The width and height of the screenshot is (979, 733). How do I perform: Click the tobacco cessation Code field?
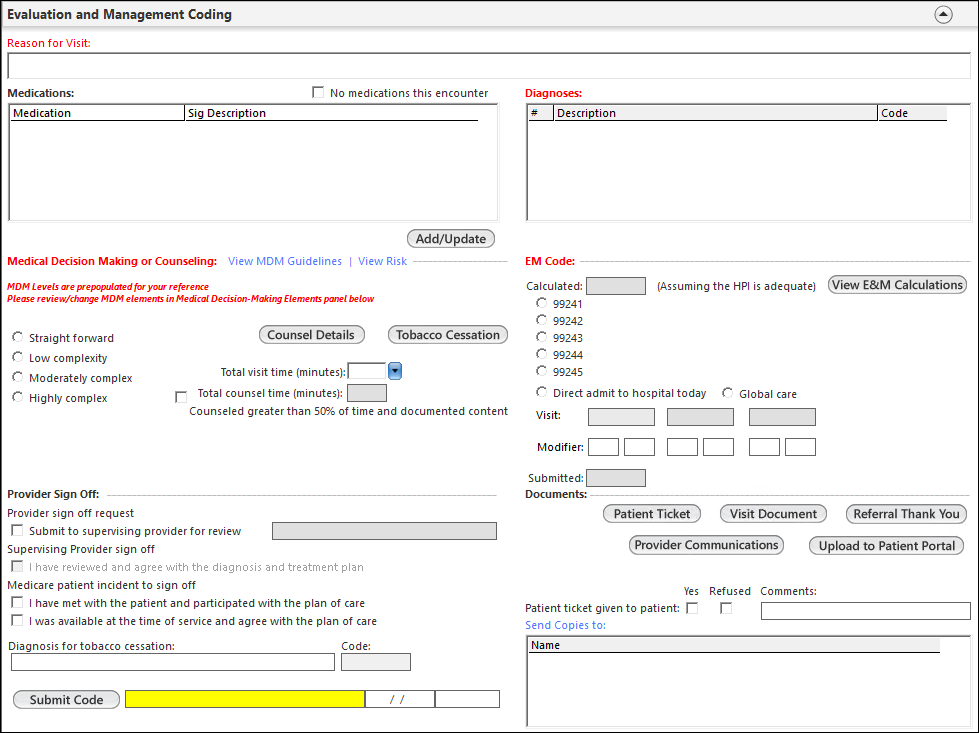pos(376,662)
